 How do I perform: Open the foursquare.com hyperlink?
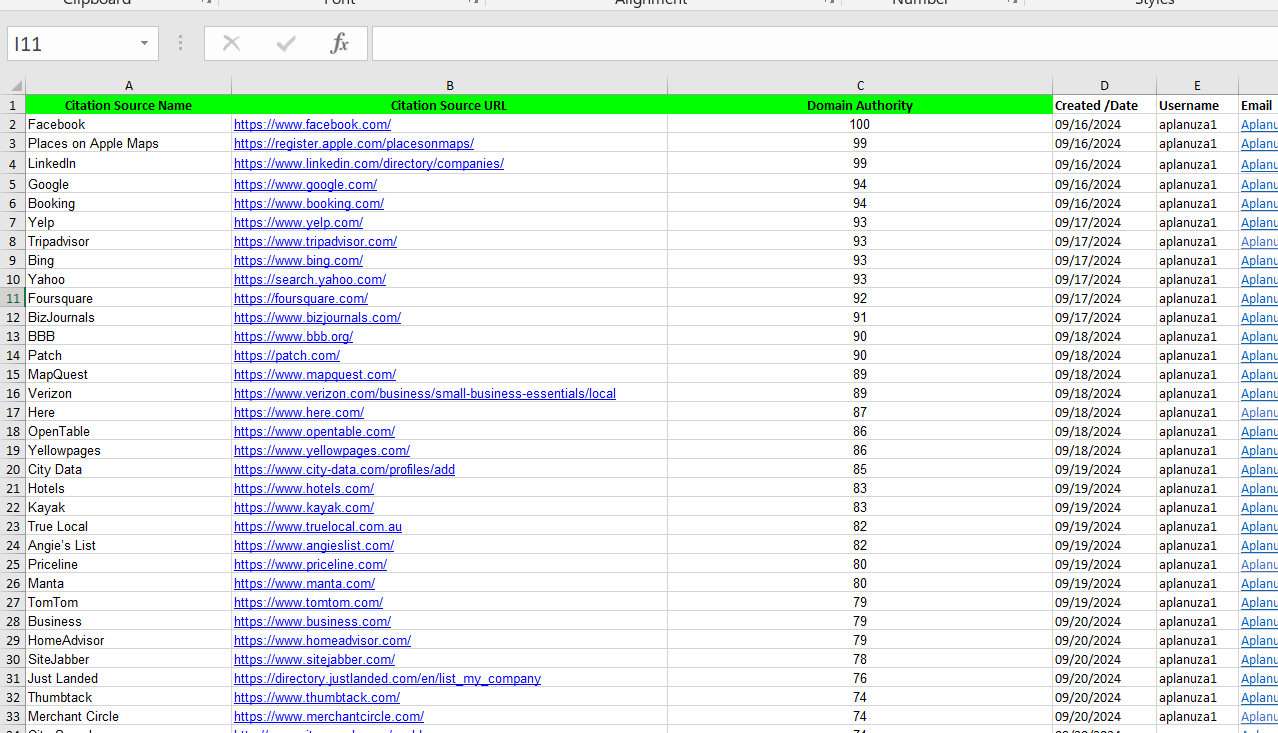tap(301, 299)
